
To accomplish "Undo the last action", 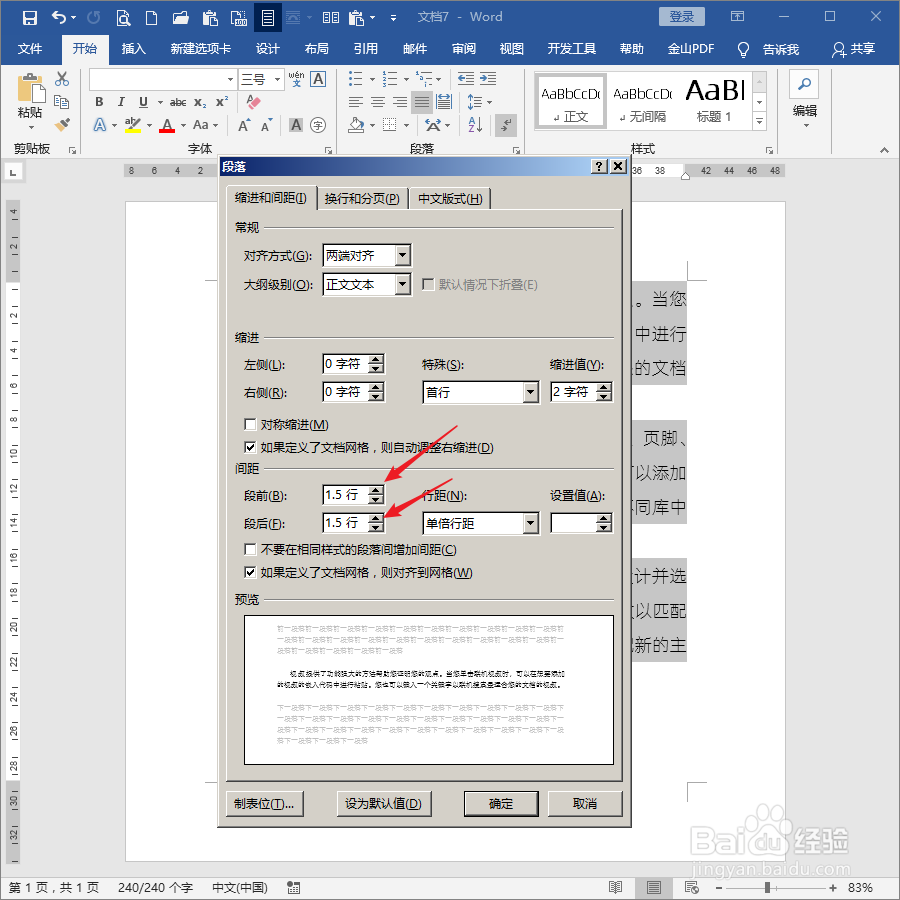I will pyautogui.click(x=59, y=17).
